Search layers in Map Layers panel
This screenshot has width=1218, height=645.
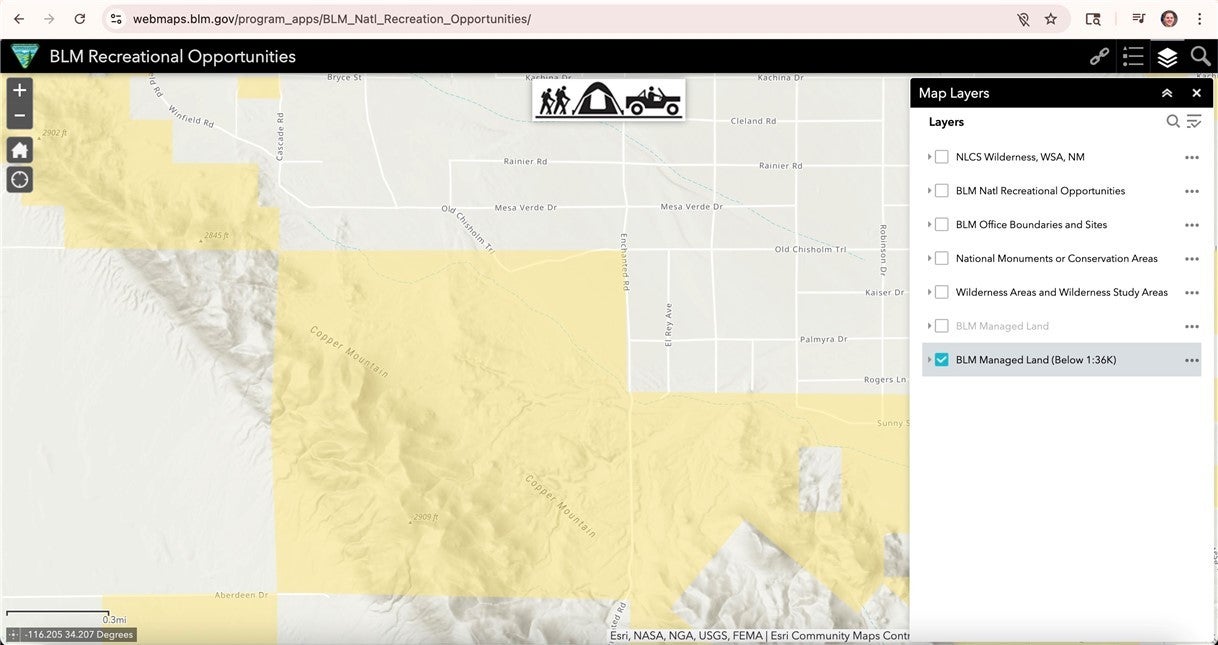[1173, 122]
